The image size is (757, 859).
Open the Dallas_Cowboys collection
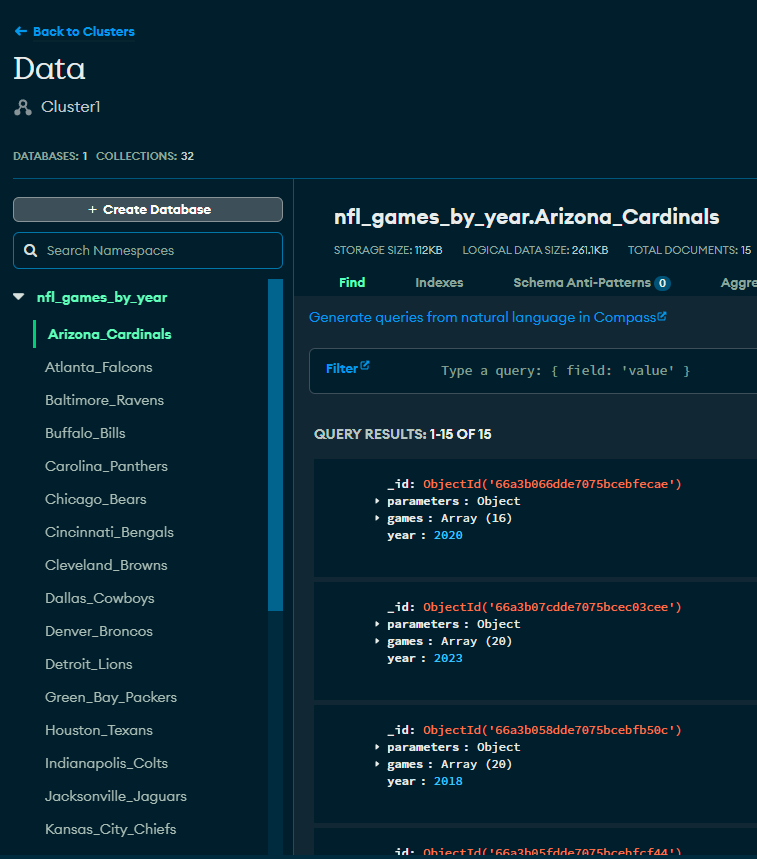[x=99, y=598]
